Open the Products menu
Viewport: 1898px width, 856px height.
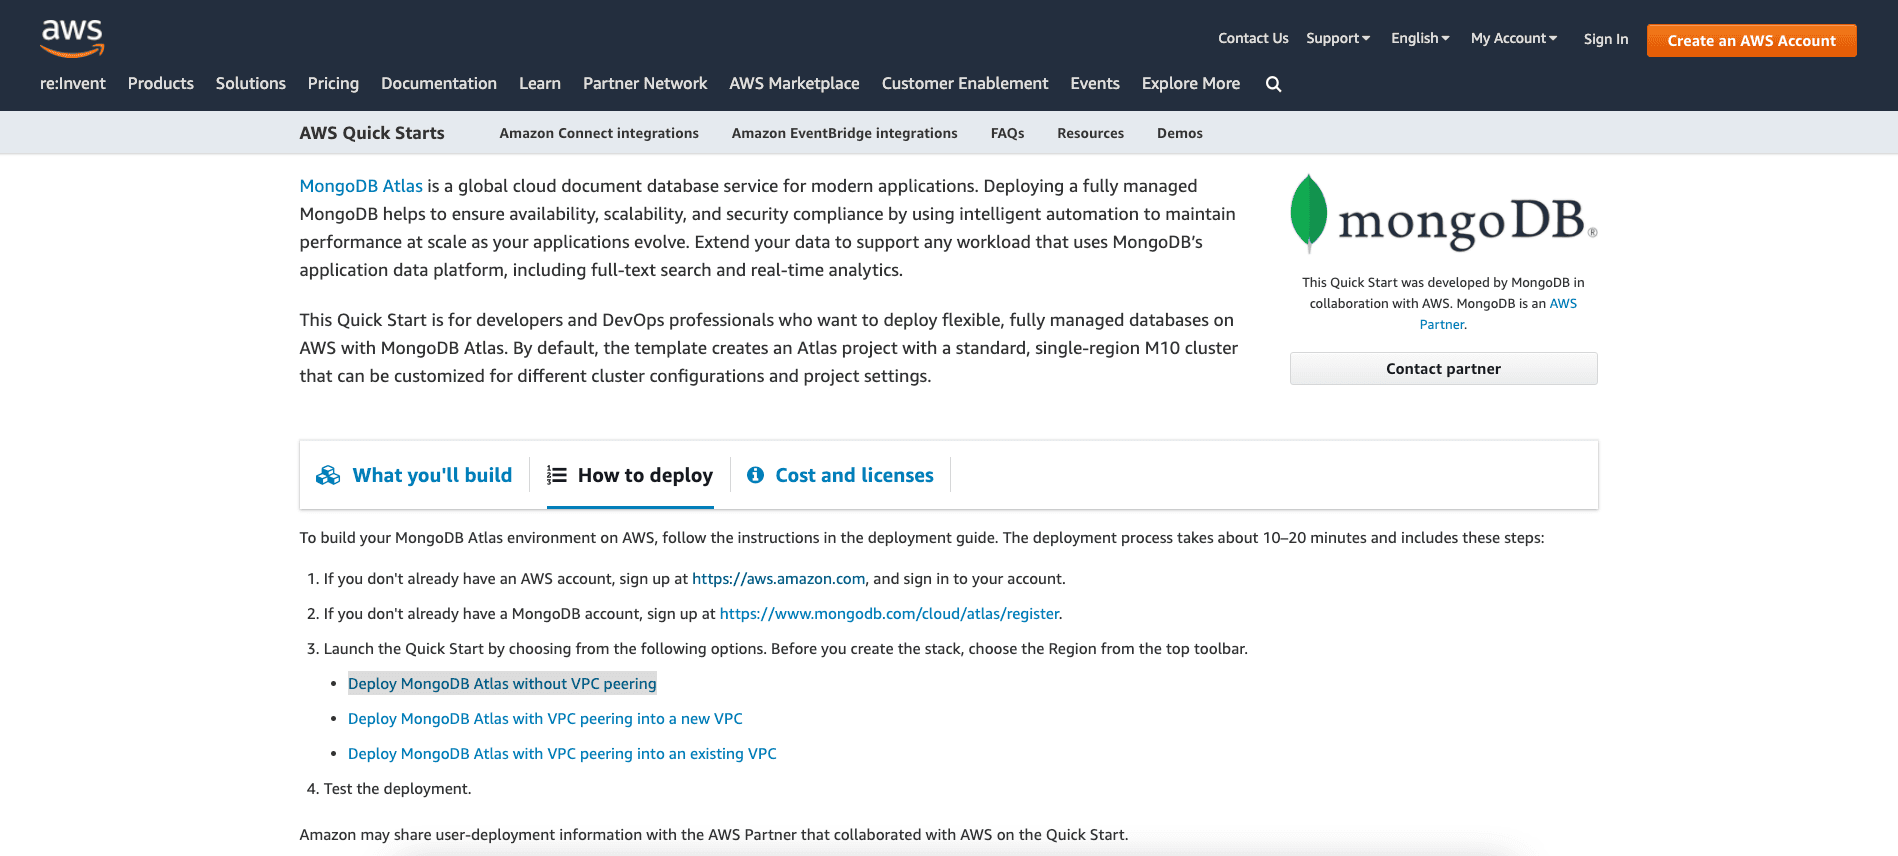tap(161, 84)
